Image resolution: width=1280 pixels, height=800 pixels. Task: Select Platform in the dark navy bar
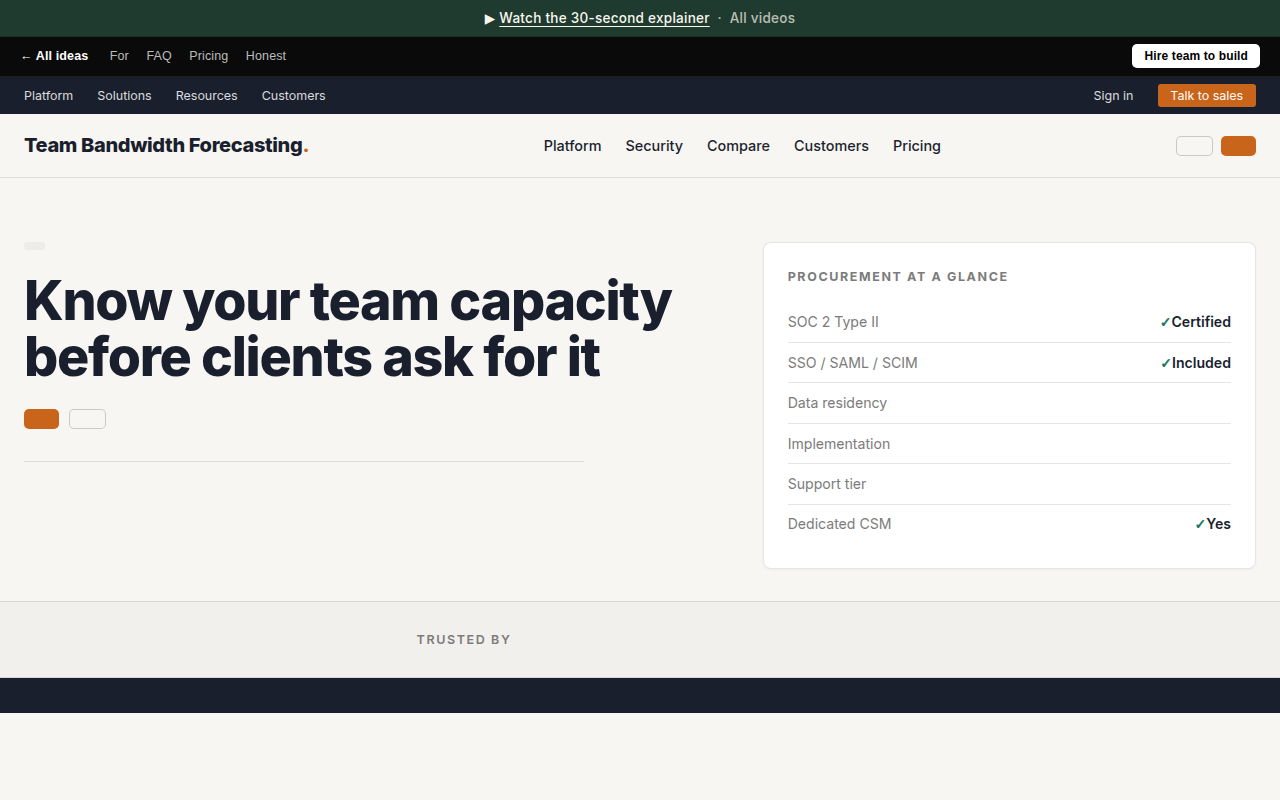point(49,96)
